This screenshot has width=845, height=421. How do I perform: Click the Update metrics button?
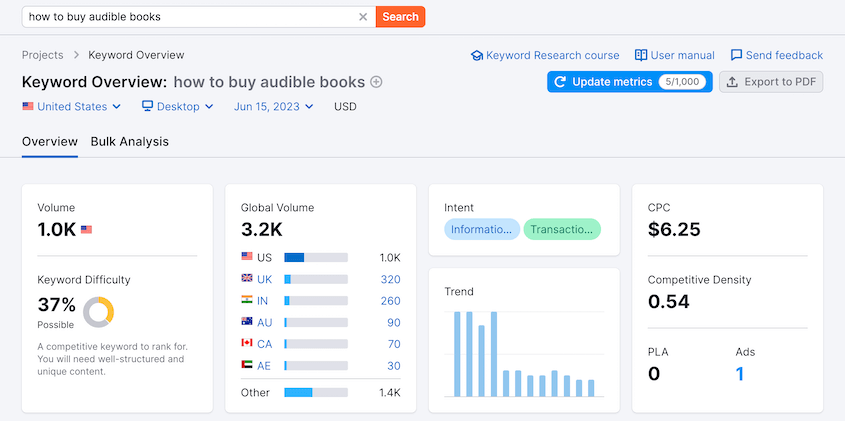point(629,82)
